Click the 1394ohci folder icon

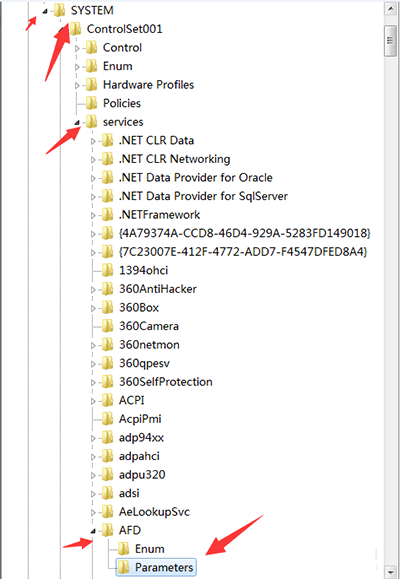click(x=107, y=270)
